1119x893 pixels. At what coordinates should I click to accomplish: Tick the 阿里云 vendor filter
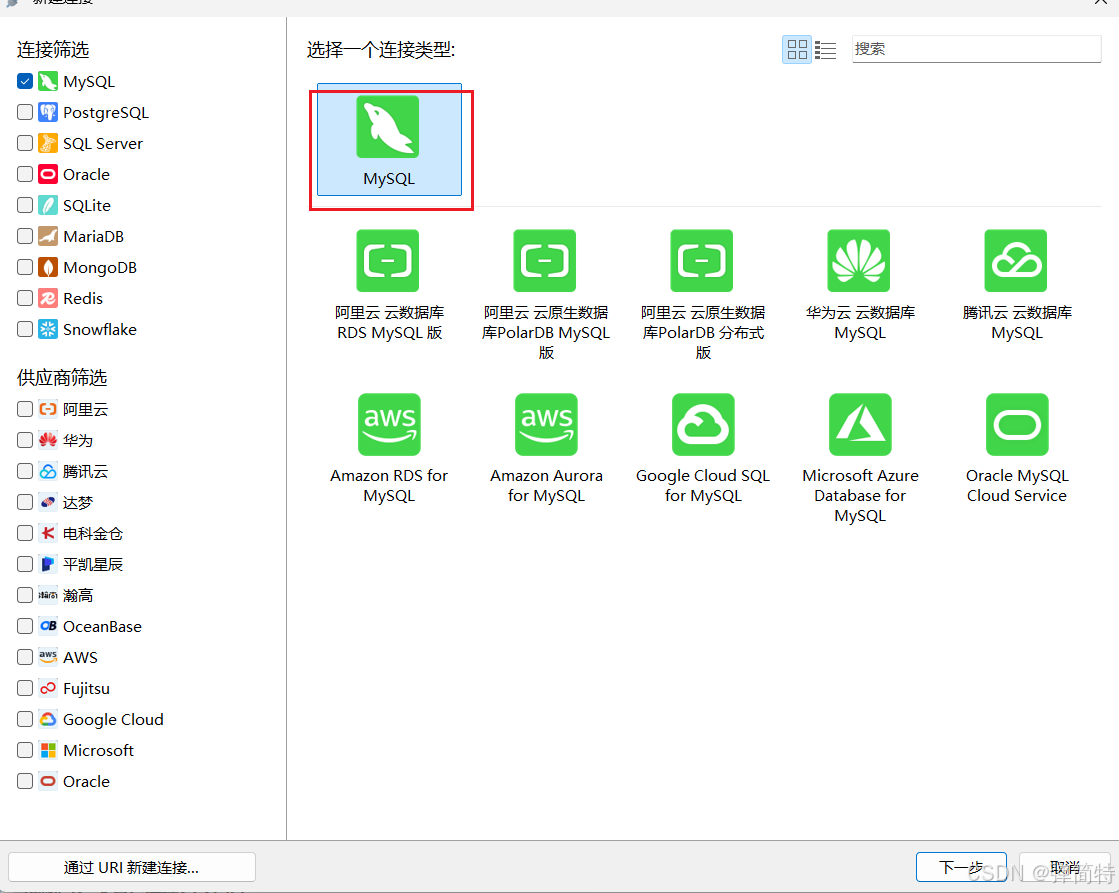click(x=25, y=409)
